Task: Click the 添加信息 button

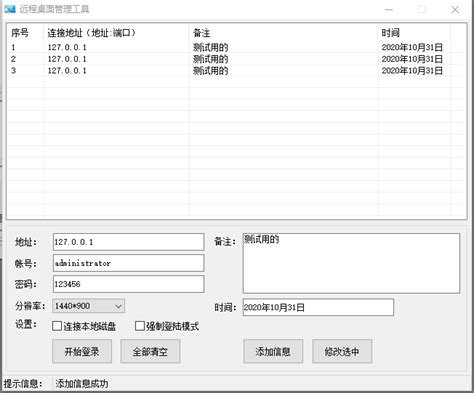Action: click(x=273, y=351)
